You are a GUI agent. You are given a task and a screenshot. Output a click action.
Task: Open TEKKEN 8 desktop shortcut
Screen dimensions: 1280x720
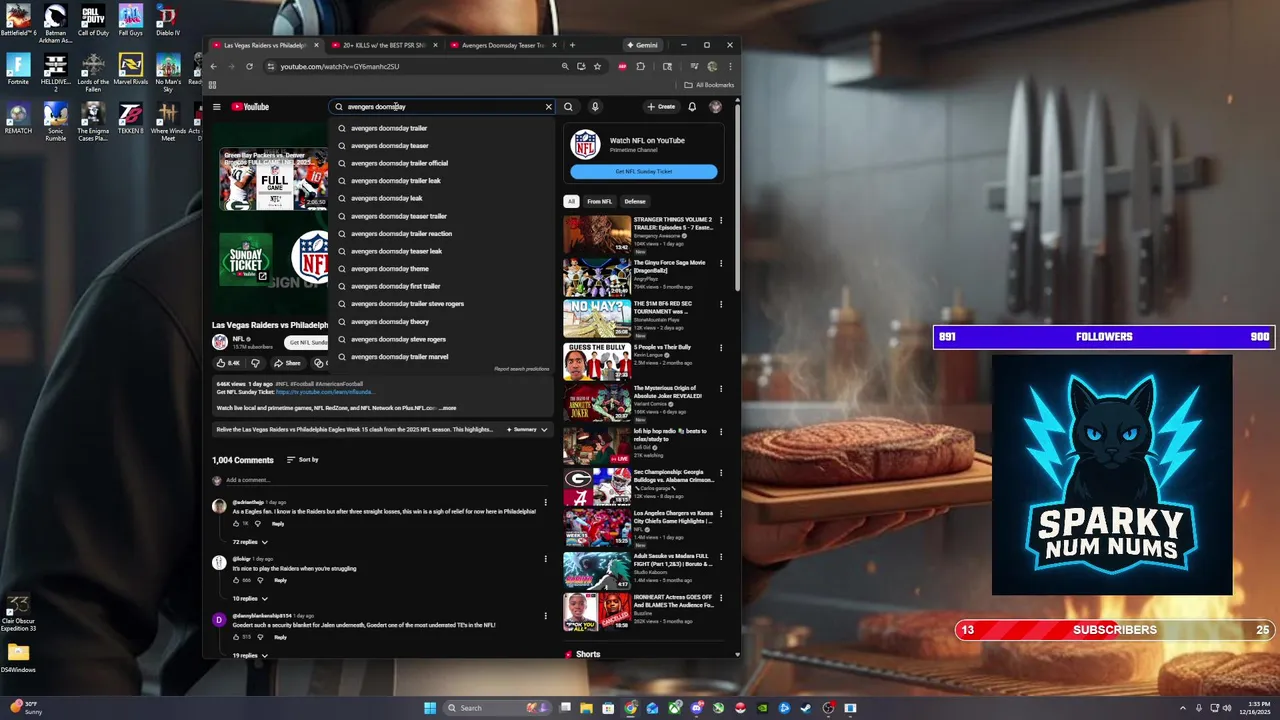(x=131, y=117)
